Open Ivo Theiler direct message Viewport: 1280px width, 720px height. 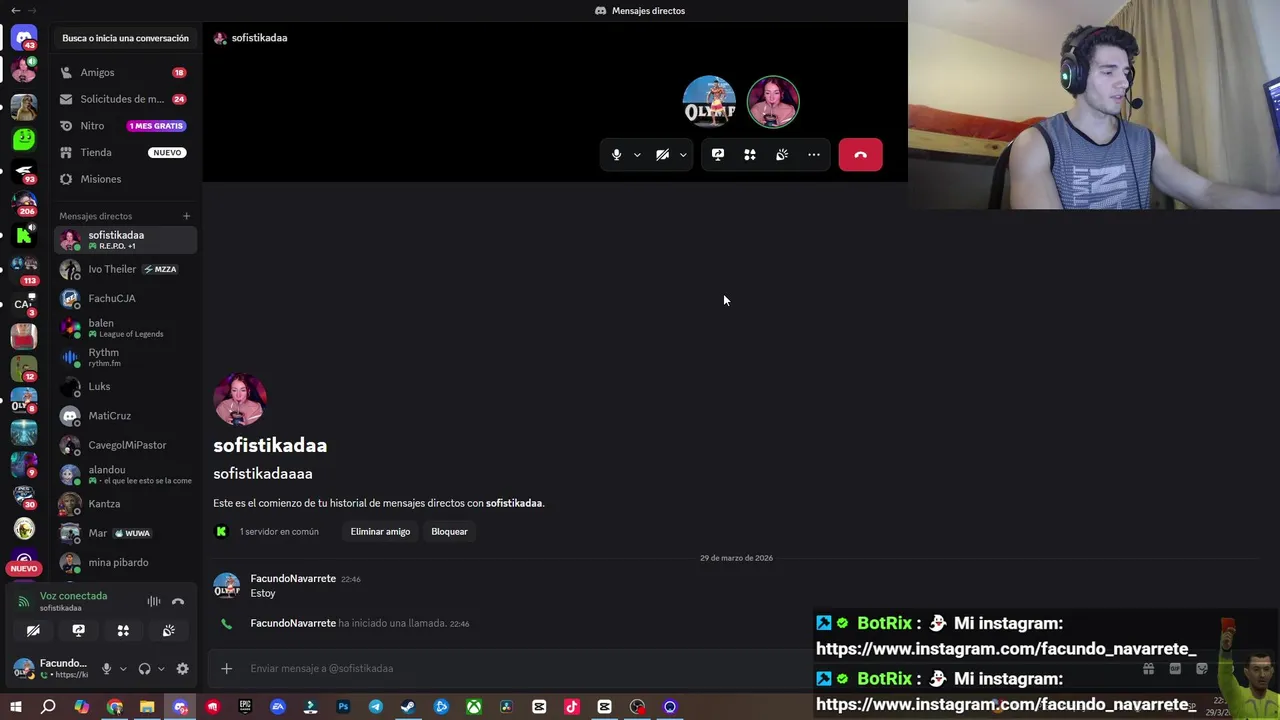pos(125,269)
